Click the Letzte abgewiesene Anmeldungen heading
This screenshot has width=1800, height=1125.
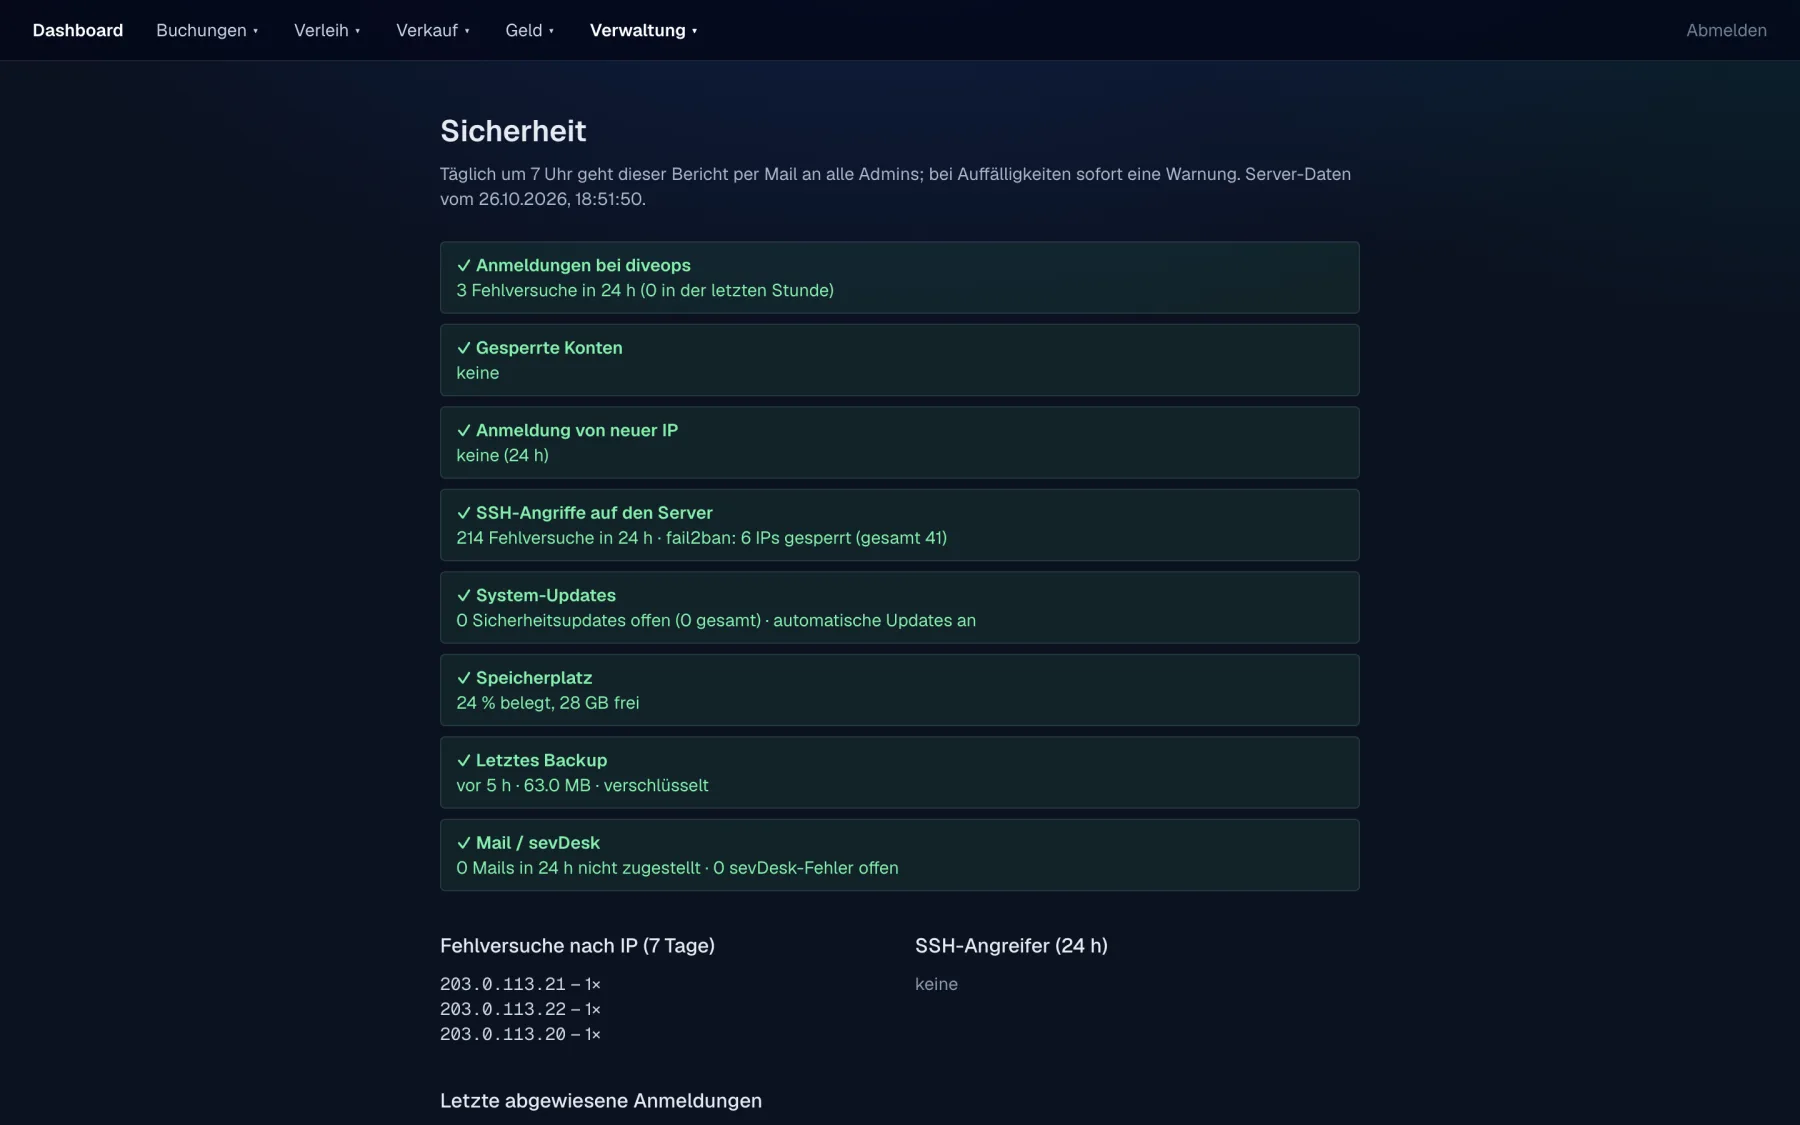[601, 1101]
